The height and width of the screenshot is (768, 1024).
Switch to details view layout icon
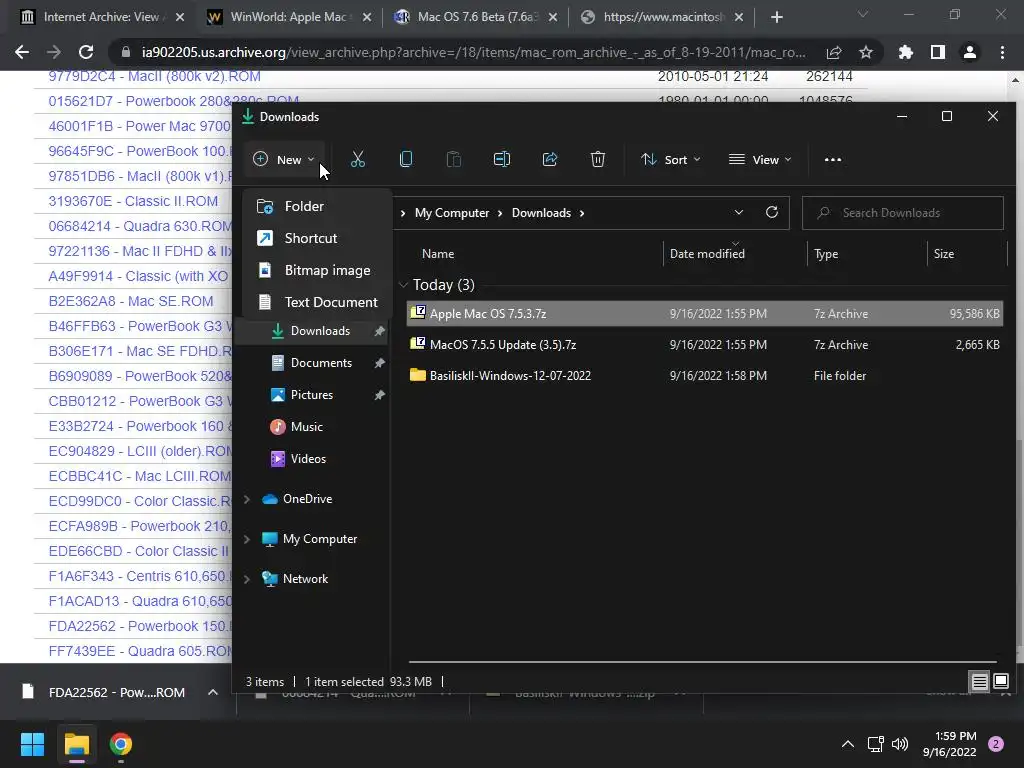click(980, 682)
